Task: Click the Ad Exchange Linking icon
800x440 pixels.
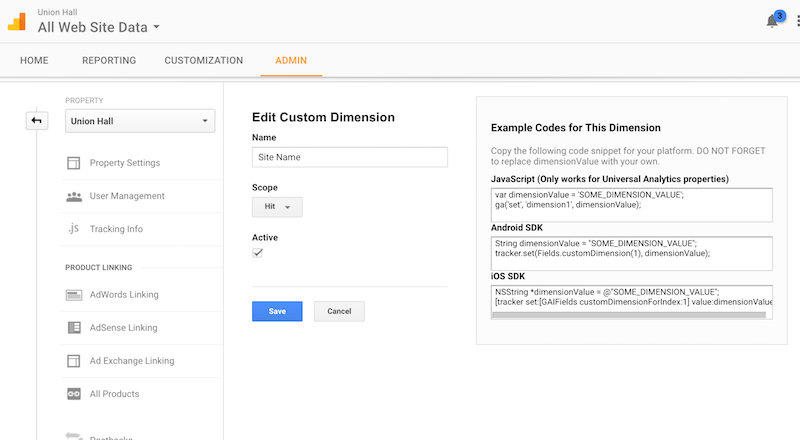Action: pyautogui.click(x=73, y=361)
